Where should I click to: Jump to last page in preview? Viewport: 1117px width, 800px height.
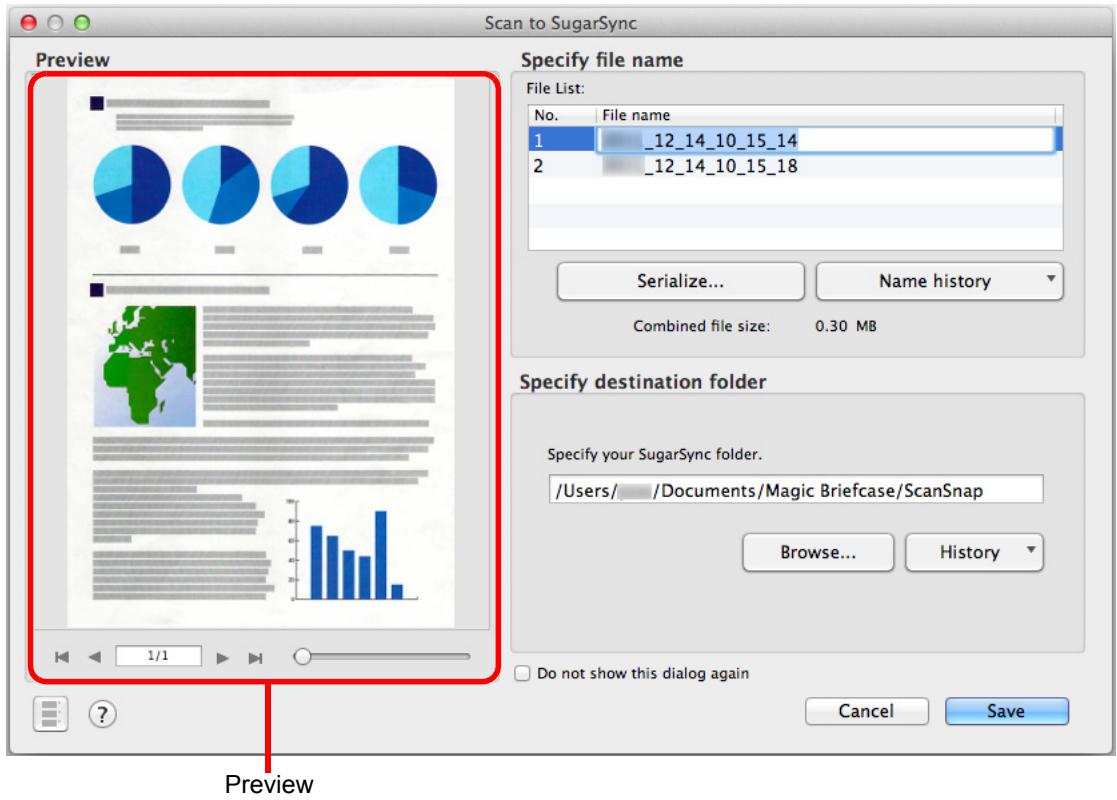coord(255,658)
